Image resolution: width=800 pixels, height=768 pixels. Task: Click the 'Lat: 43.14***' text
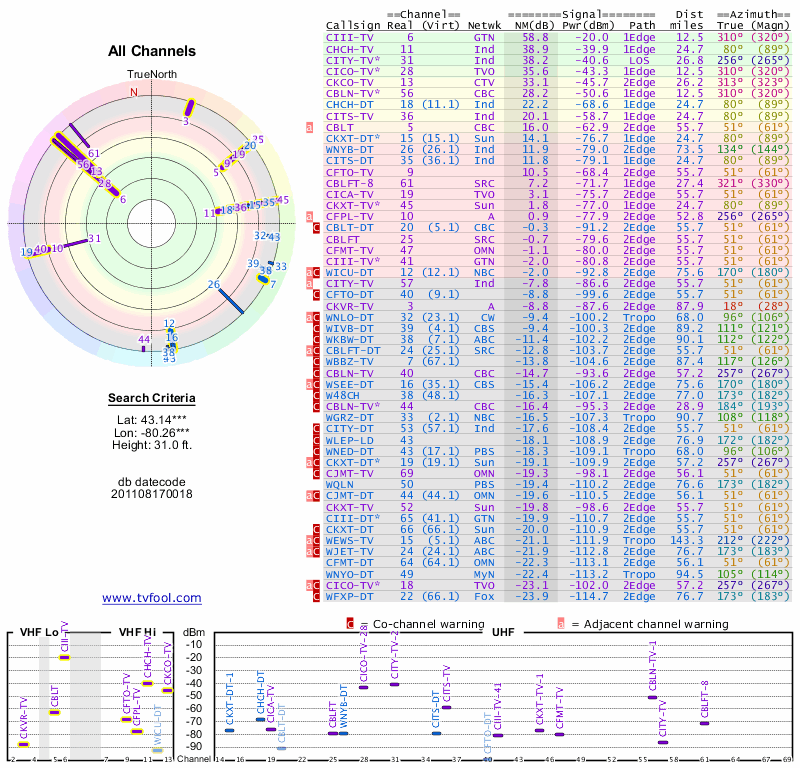point(152,420)
